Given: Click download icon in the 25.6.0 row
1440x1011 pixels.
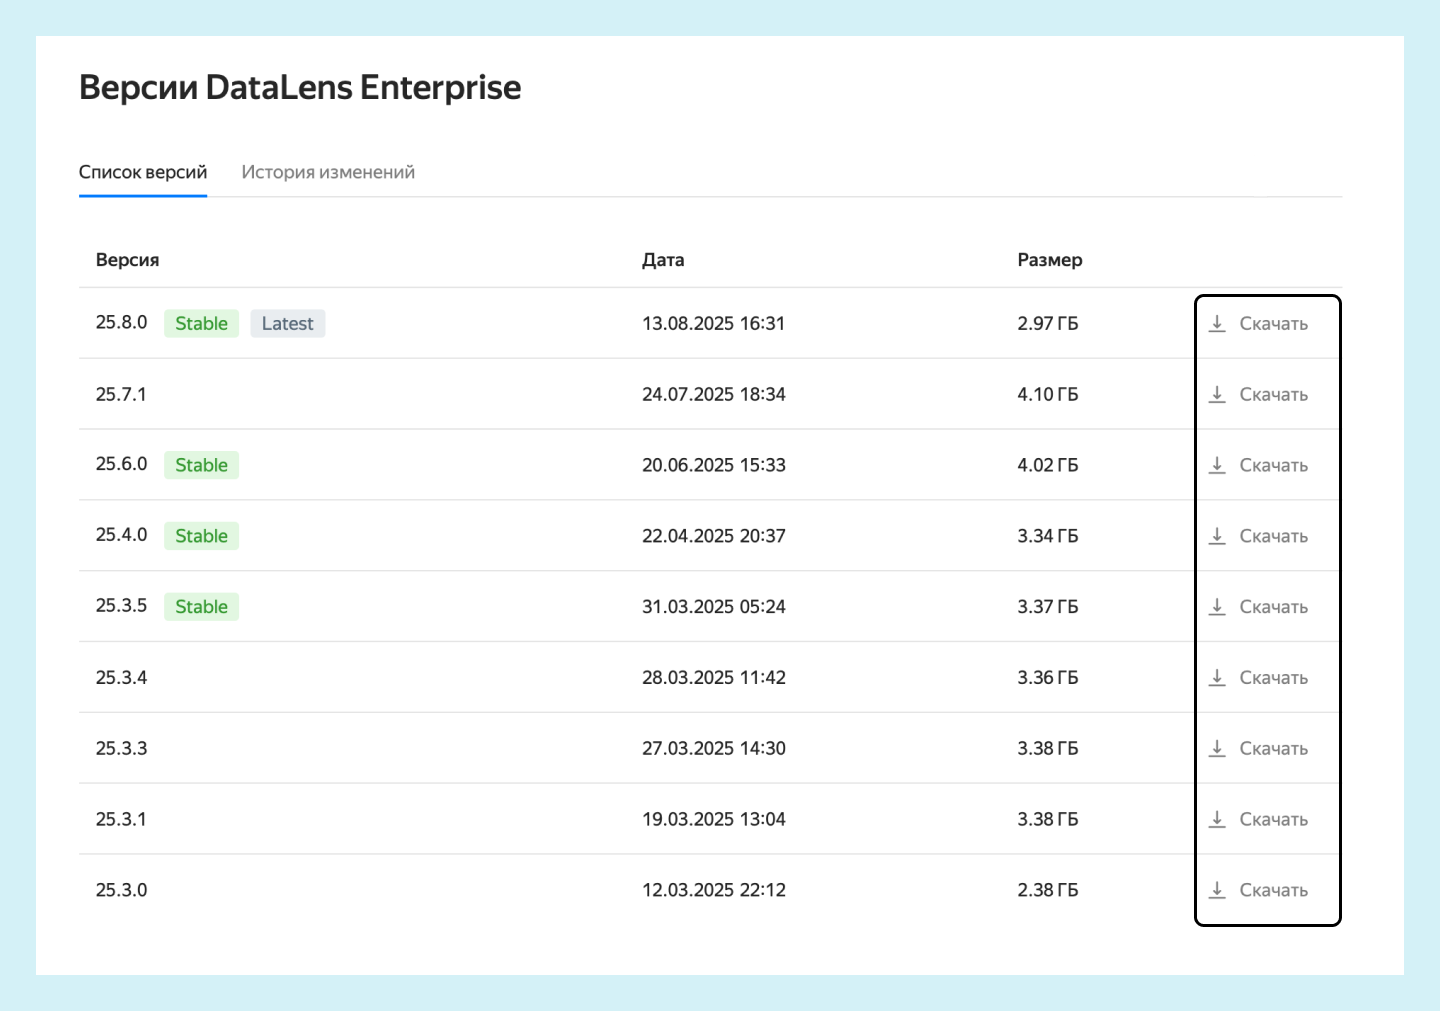Looking at the screenshot, I should point(1217,465).
